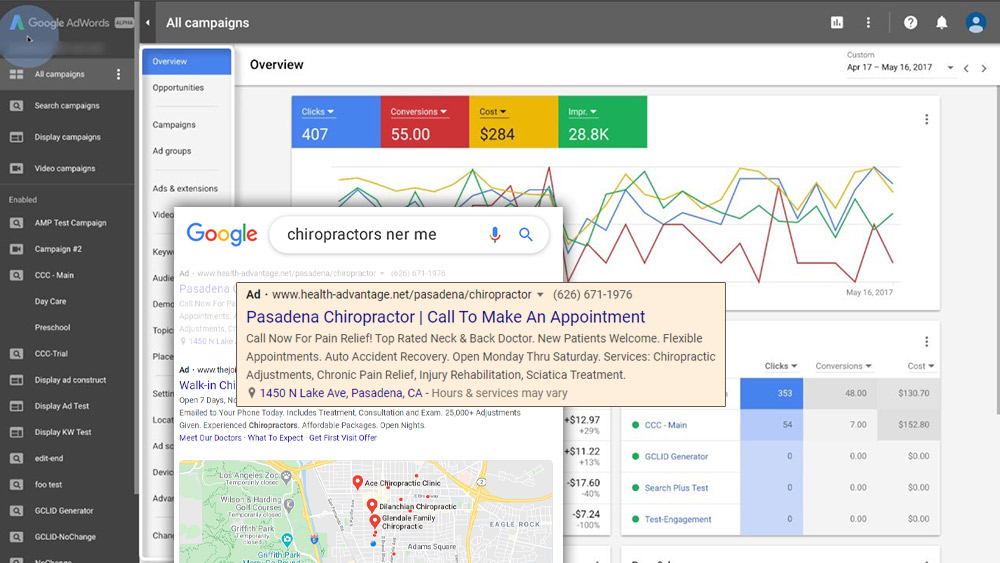Image resolution: width=1000 pixels, height=563 pixels.
Task: Click the What To Expect sitelink
Action: click(x=276, y=438)
